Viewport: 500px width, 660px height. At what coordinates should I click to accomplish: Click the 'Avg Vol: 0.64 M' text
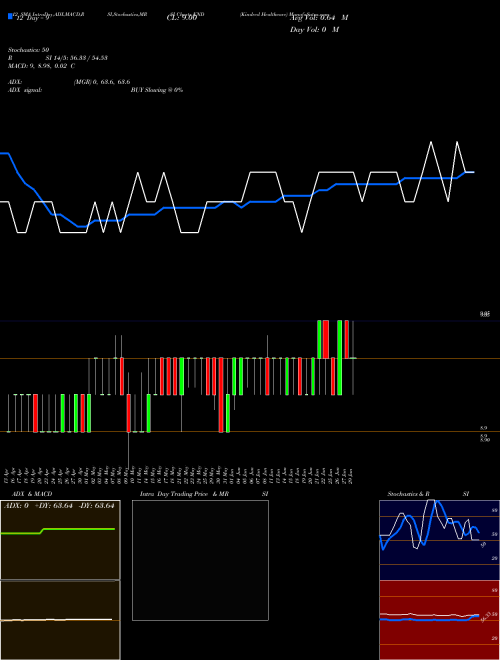tap(319, 18)
